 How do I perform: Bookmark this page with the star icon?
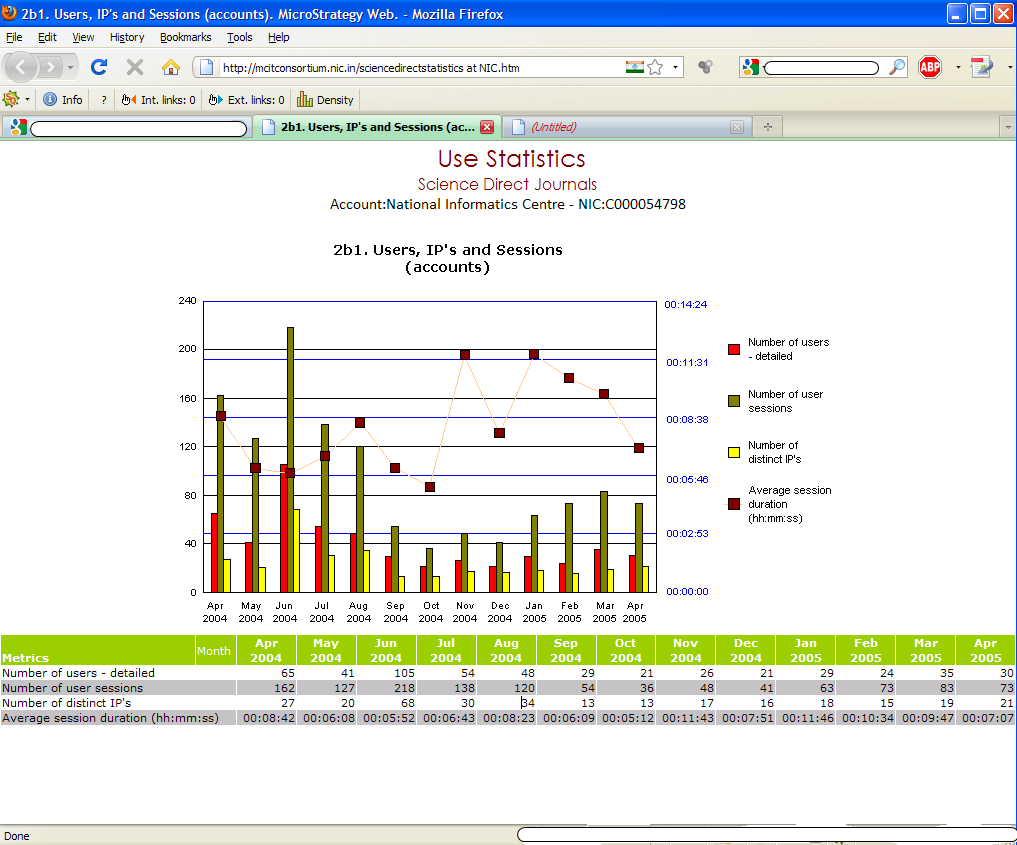coord(656,67)
